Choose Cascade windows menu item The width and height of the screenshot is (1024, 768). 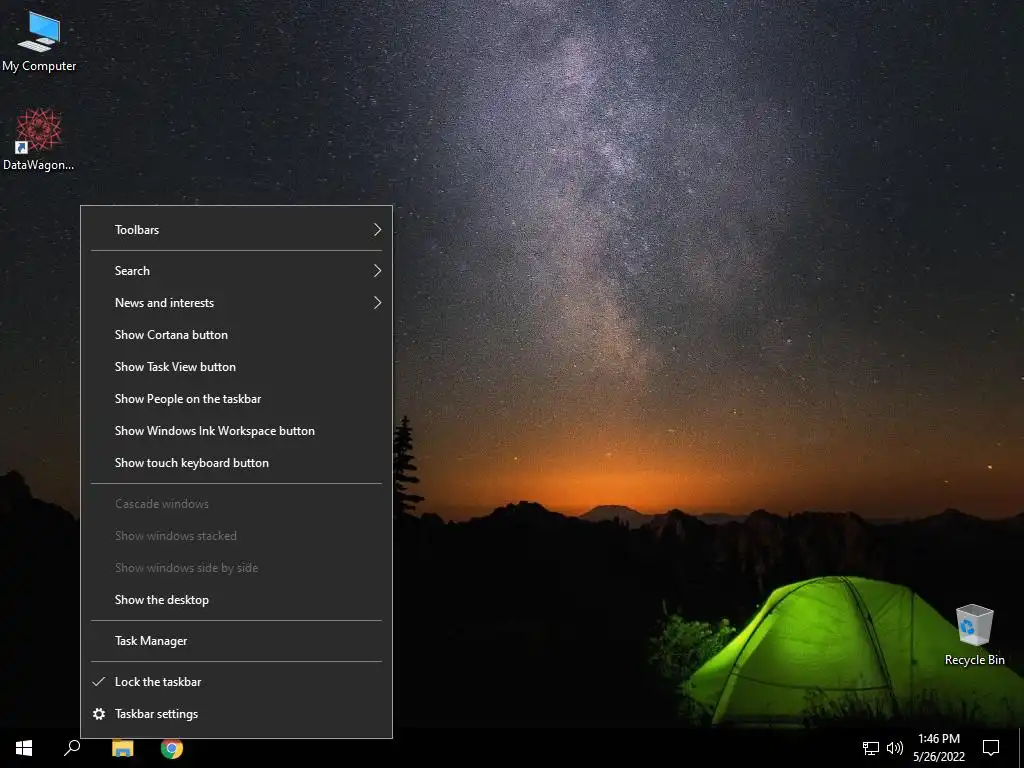point(236,504)
